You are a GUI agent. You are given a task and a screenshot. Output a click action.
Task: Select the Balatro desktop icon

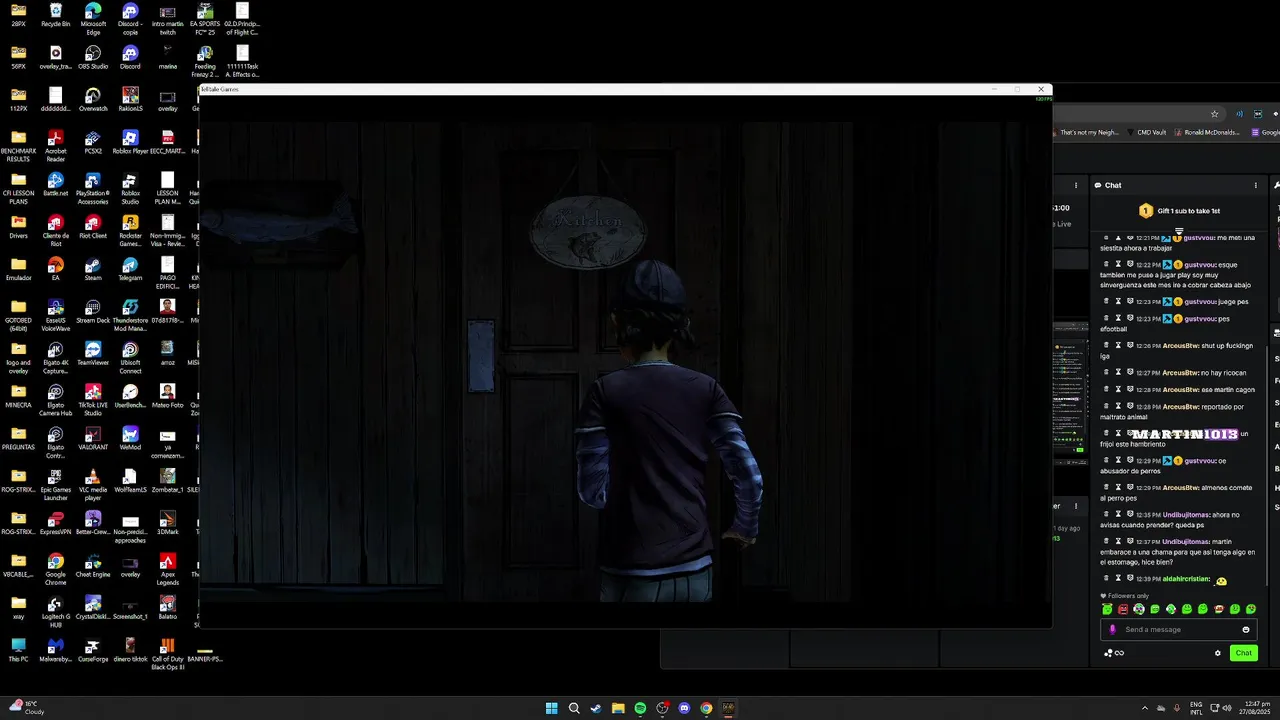coord(168,607)
